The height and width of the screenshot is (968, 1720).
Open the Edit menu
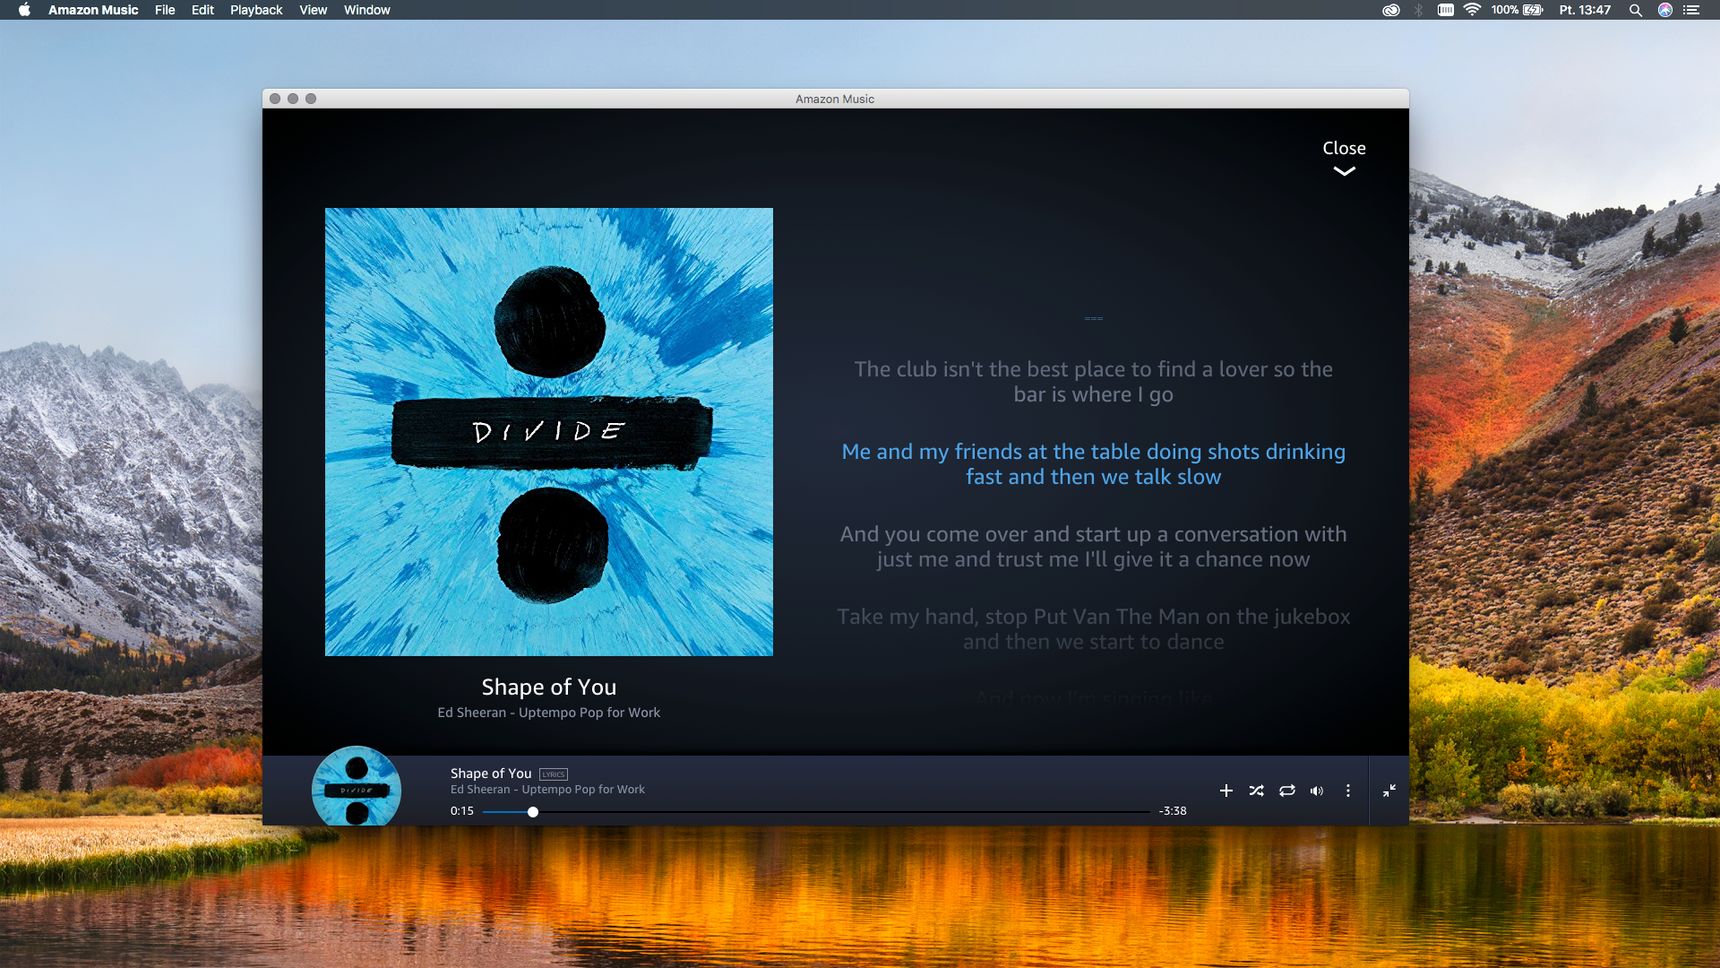[203, 10]
